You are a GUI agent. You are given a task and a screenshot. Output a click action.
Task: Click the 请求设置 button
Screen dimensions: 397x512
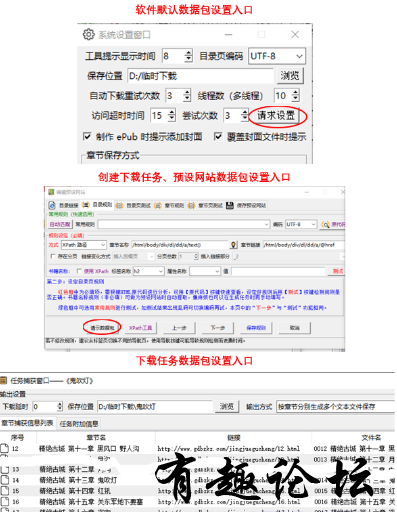pos(276,116)
